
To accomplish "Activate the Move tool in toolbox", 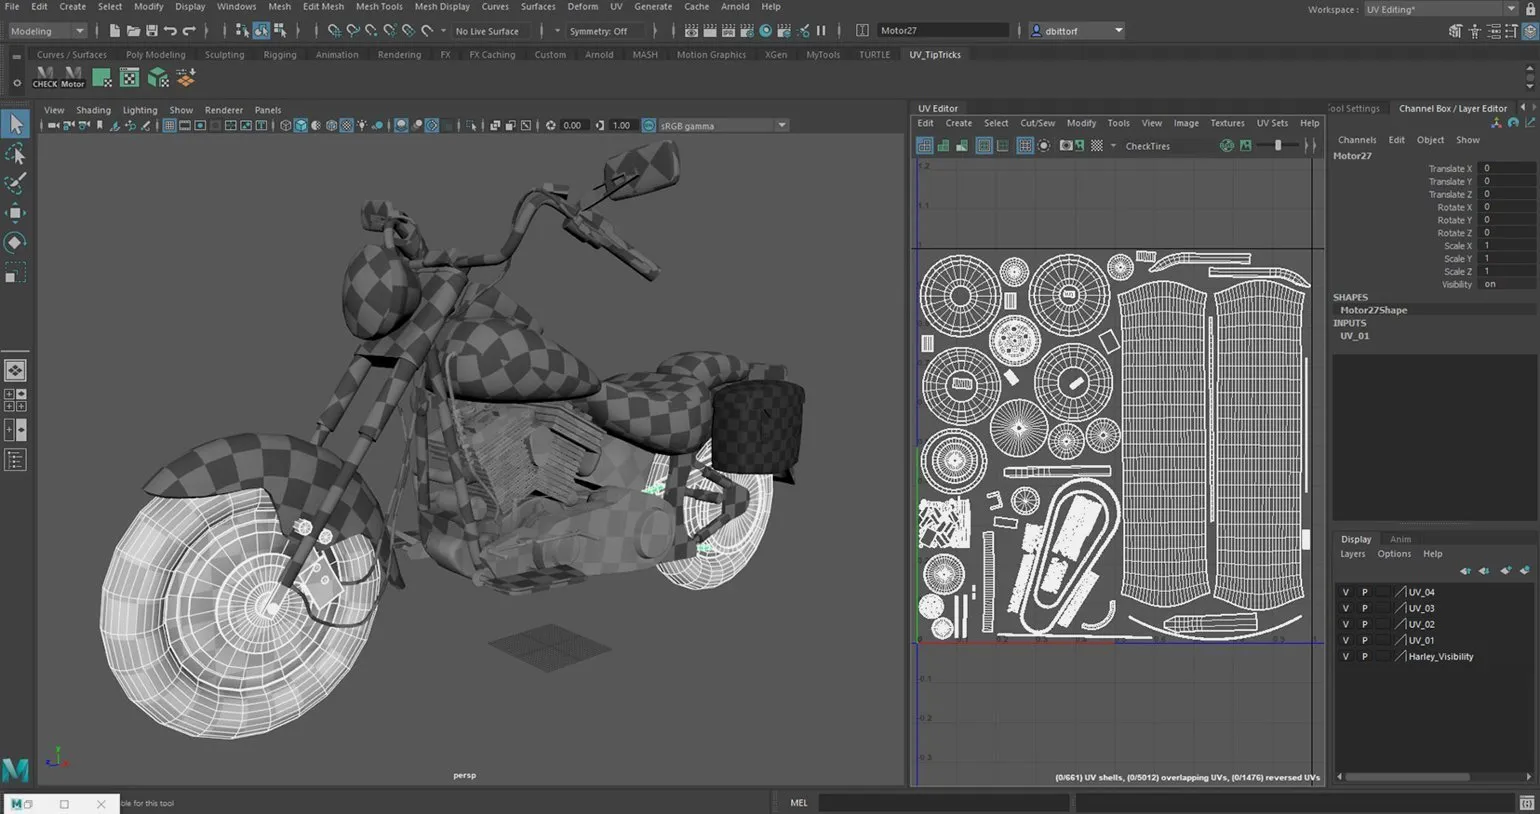I will [16, 213].
